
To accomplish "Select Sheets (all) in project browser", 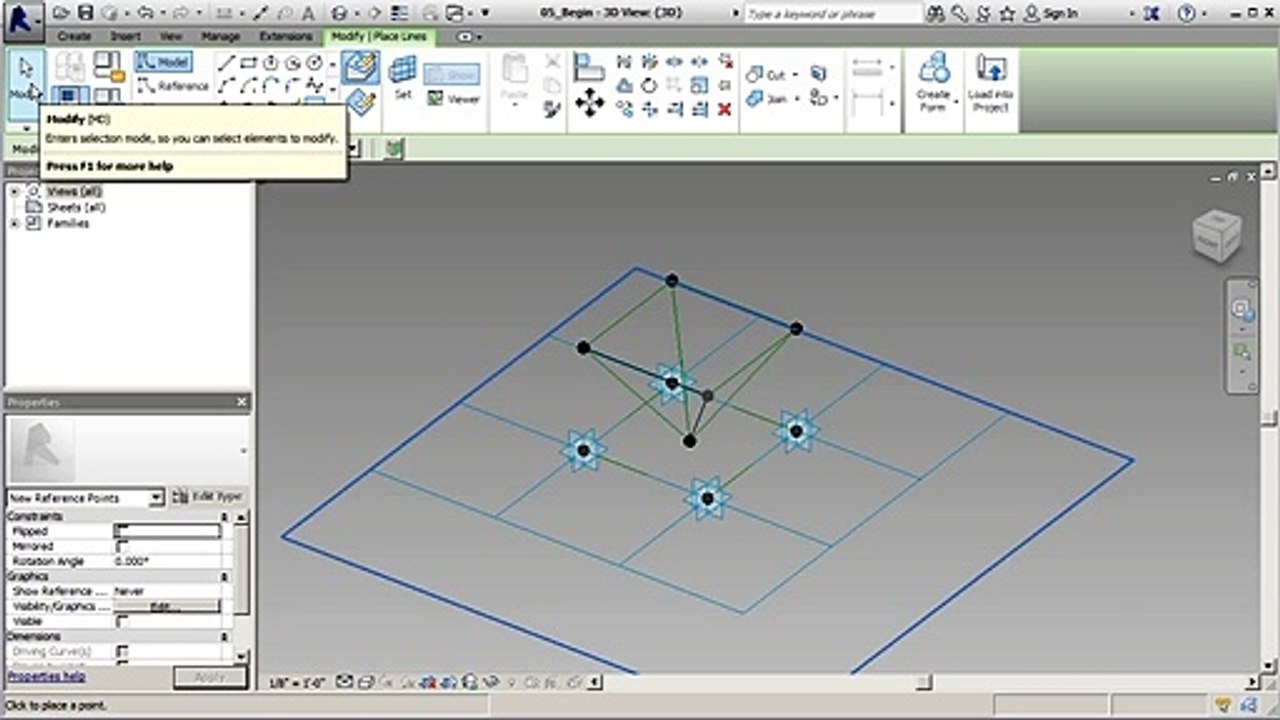I will 76,207.
